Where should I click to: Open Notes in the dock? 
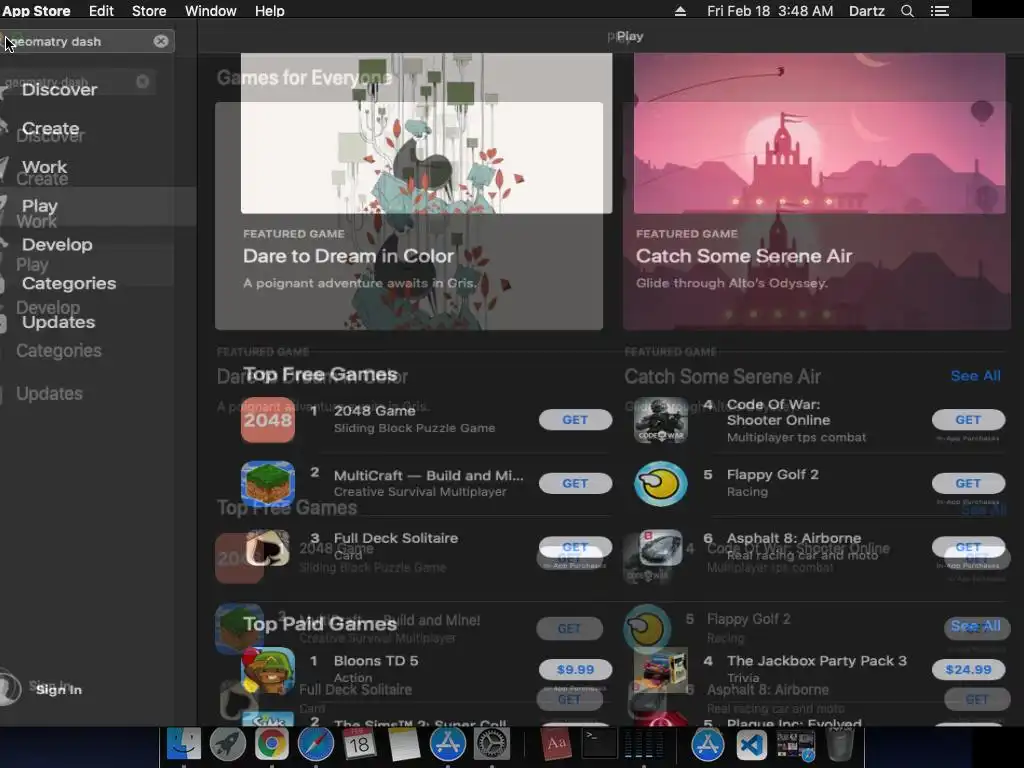[x=404, y=743]
